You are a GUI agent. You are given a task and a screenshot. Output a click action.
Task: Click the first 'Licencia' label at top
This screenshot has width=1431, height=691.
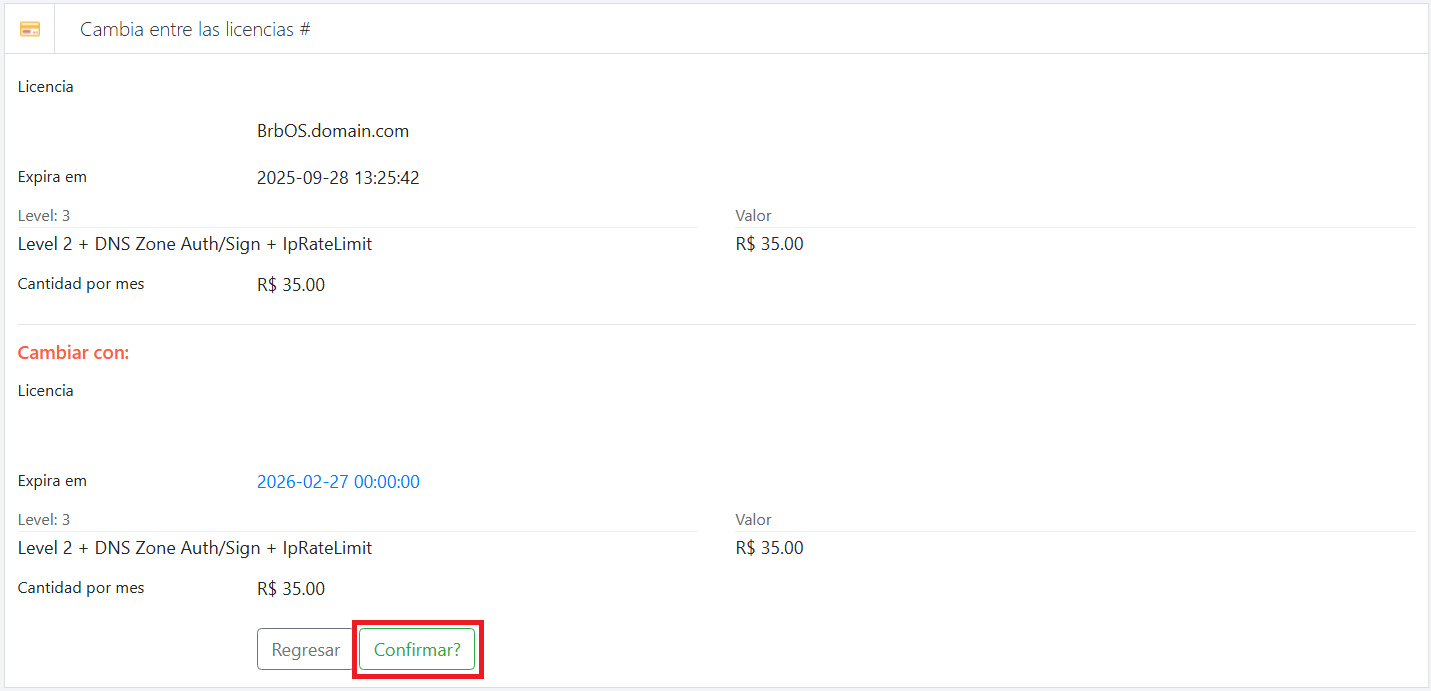click(46, 87)
